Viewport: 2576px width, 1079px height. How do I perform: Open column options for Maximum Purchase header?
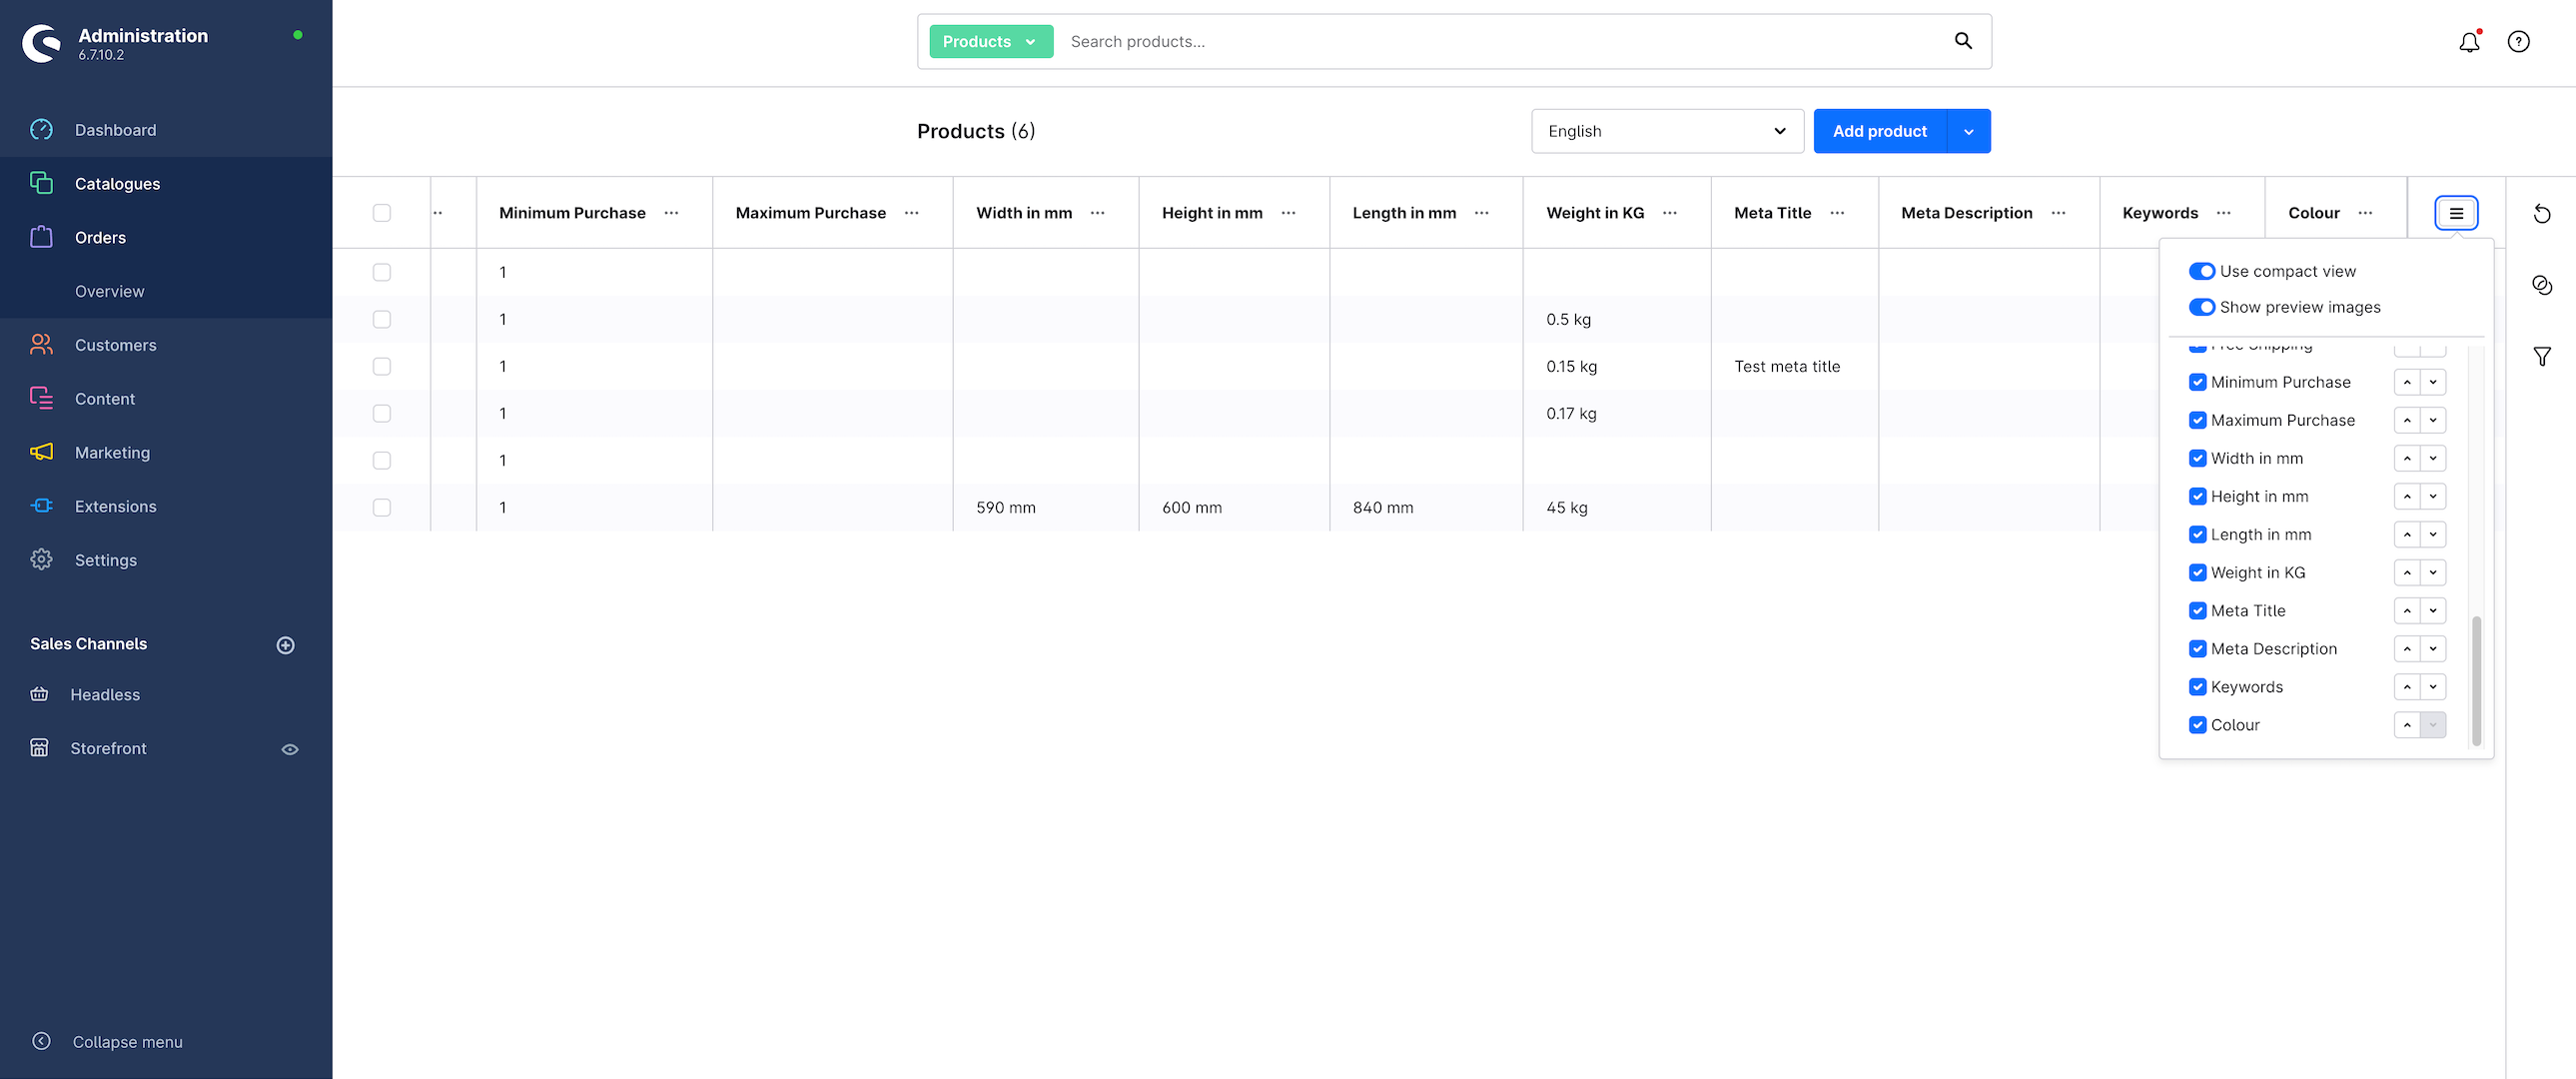[911, 213]
